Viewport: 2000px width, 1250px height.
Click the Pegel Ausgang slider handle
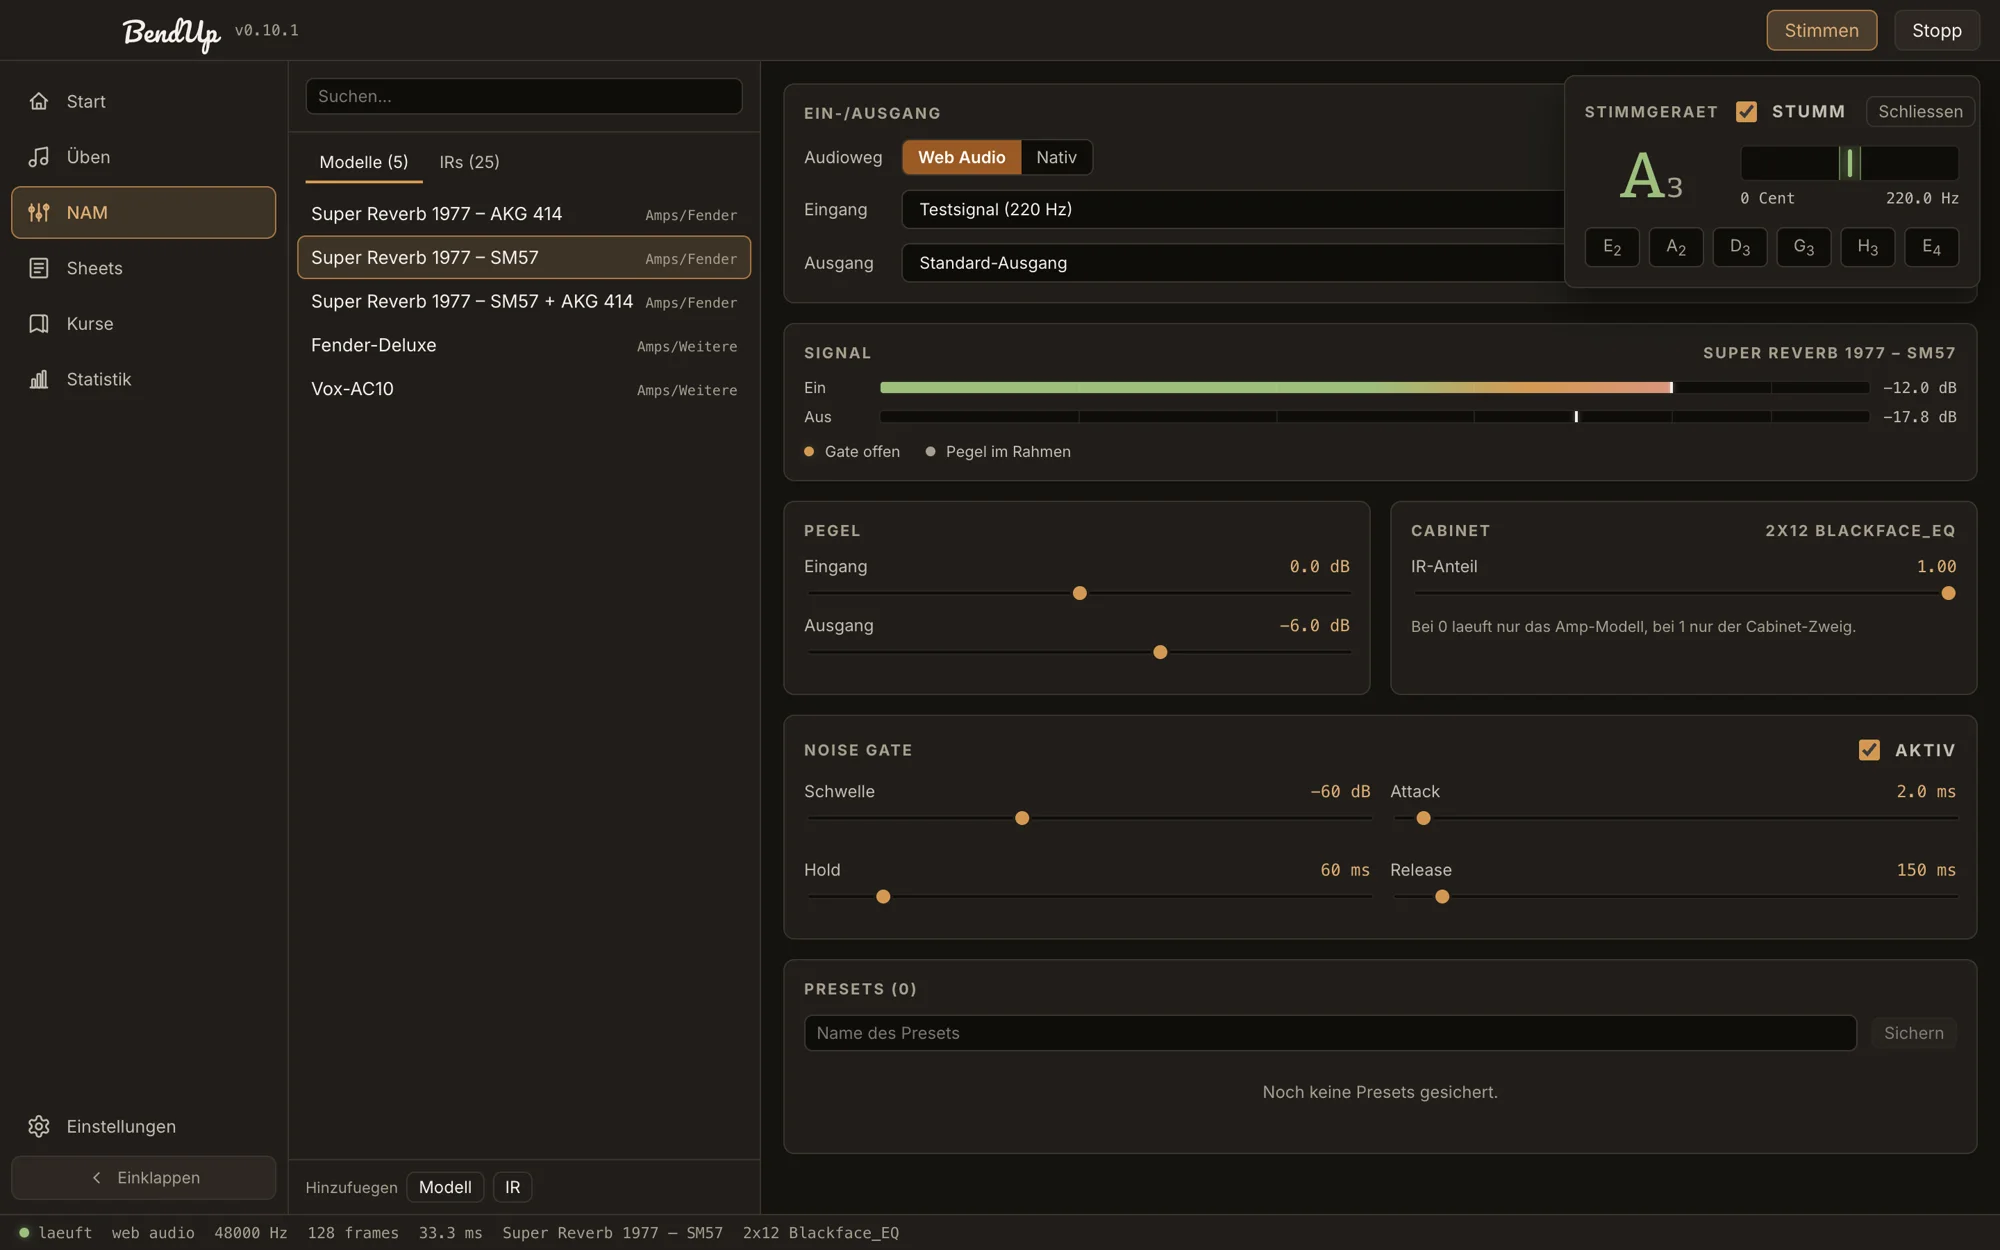(x=1160, y=652)
